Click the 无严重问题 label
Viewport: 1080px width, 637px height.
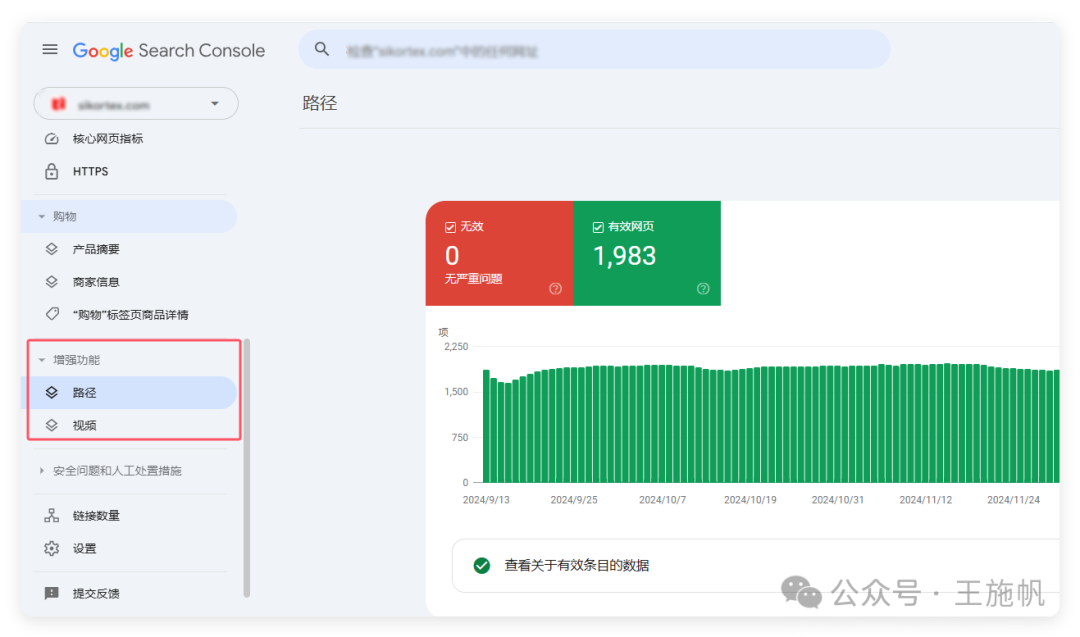(473, 279)
